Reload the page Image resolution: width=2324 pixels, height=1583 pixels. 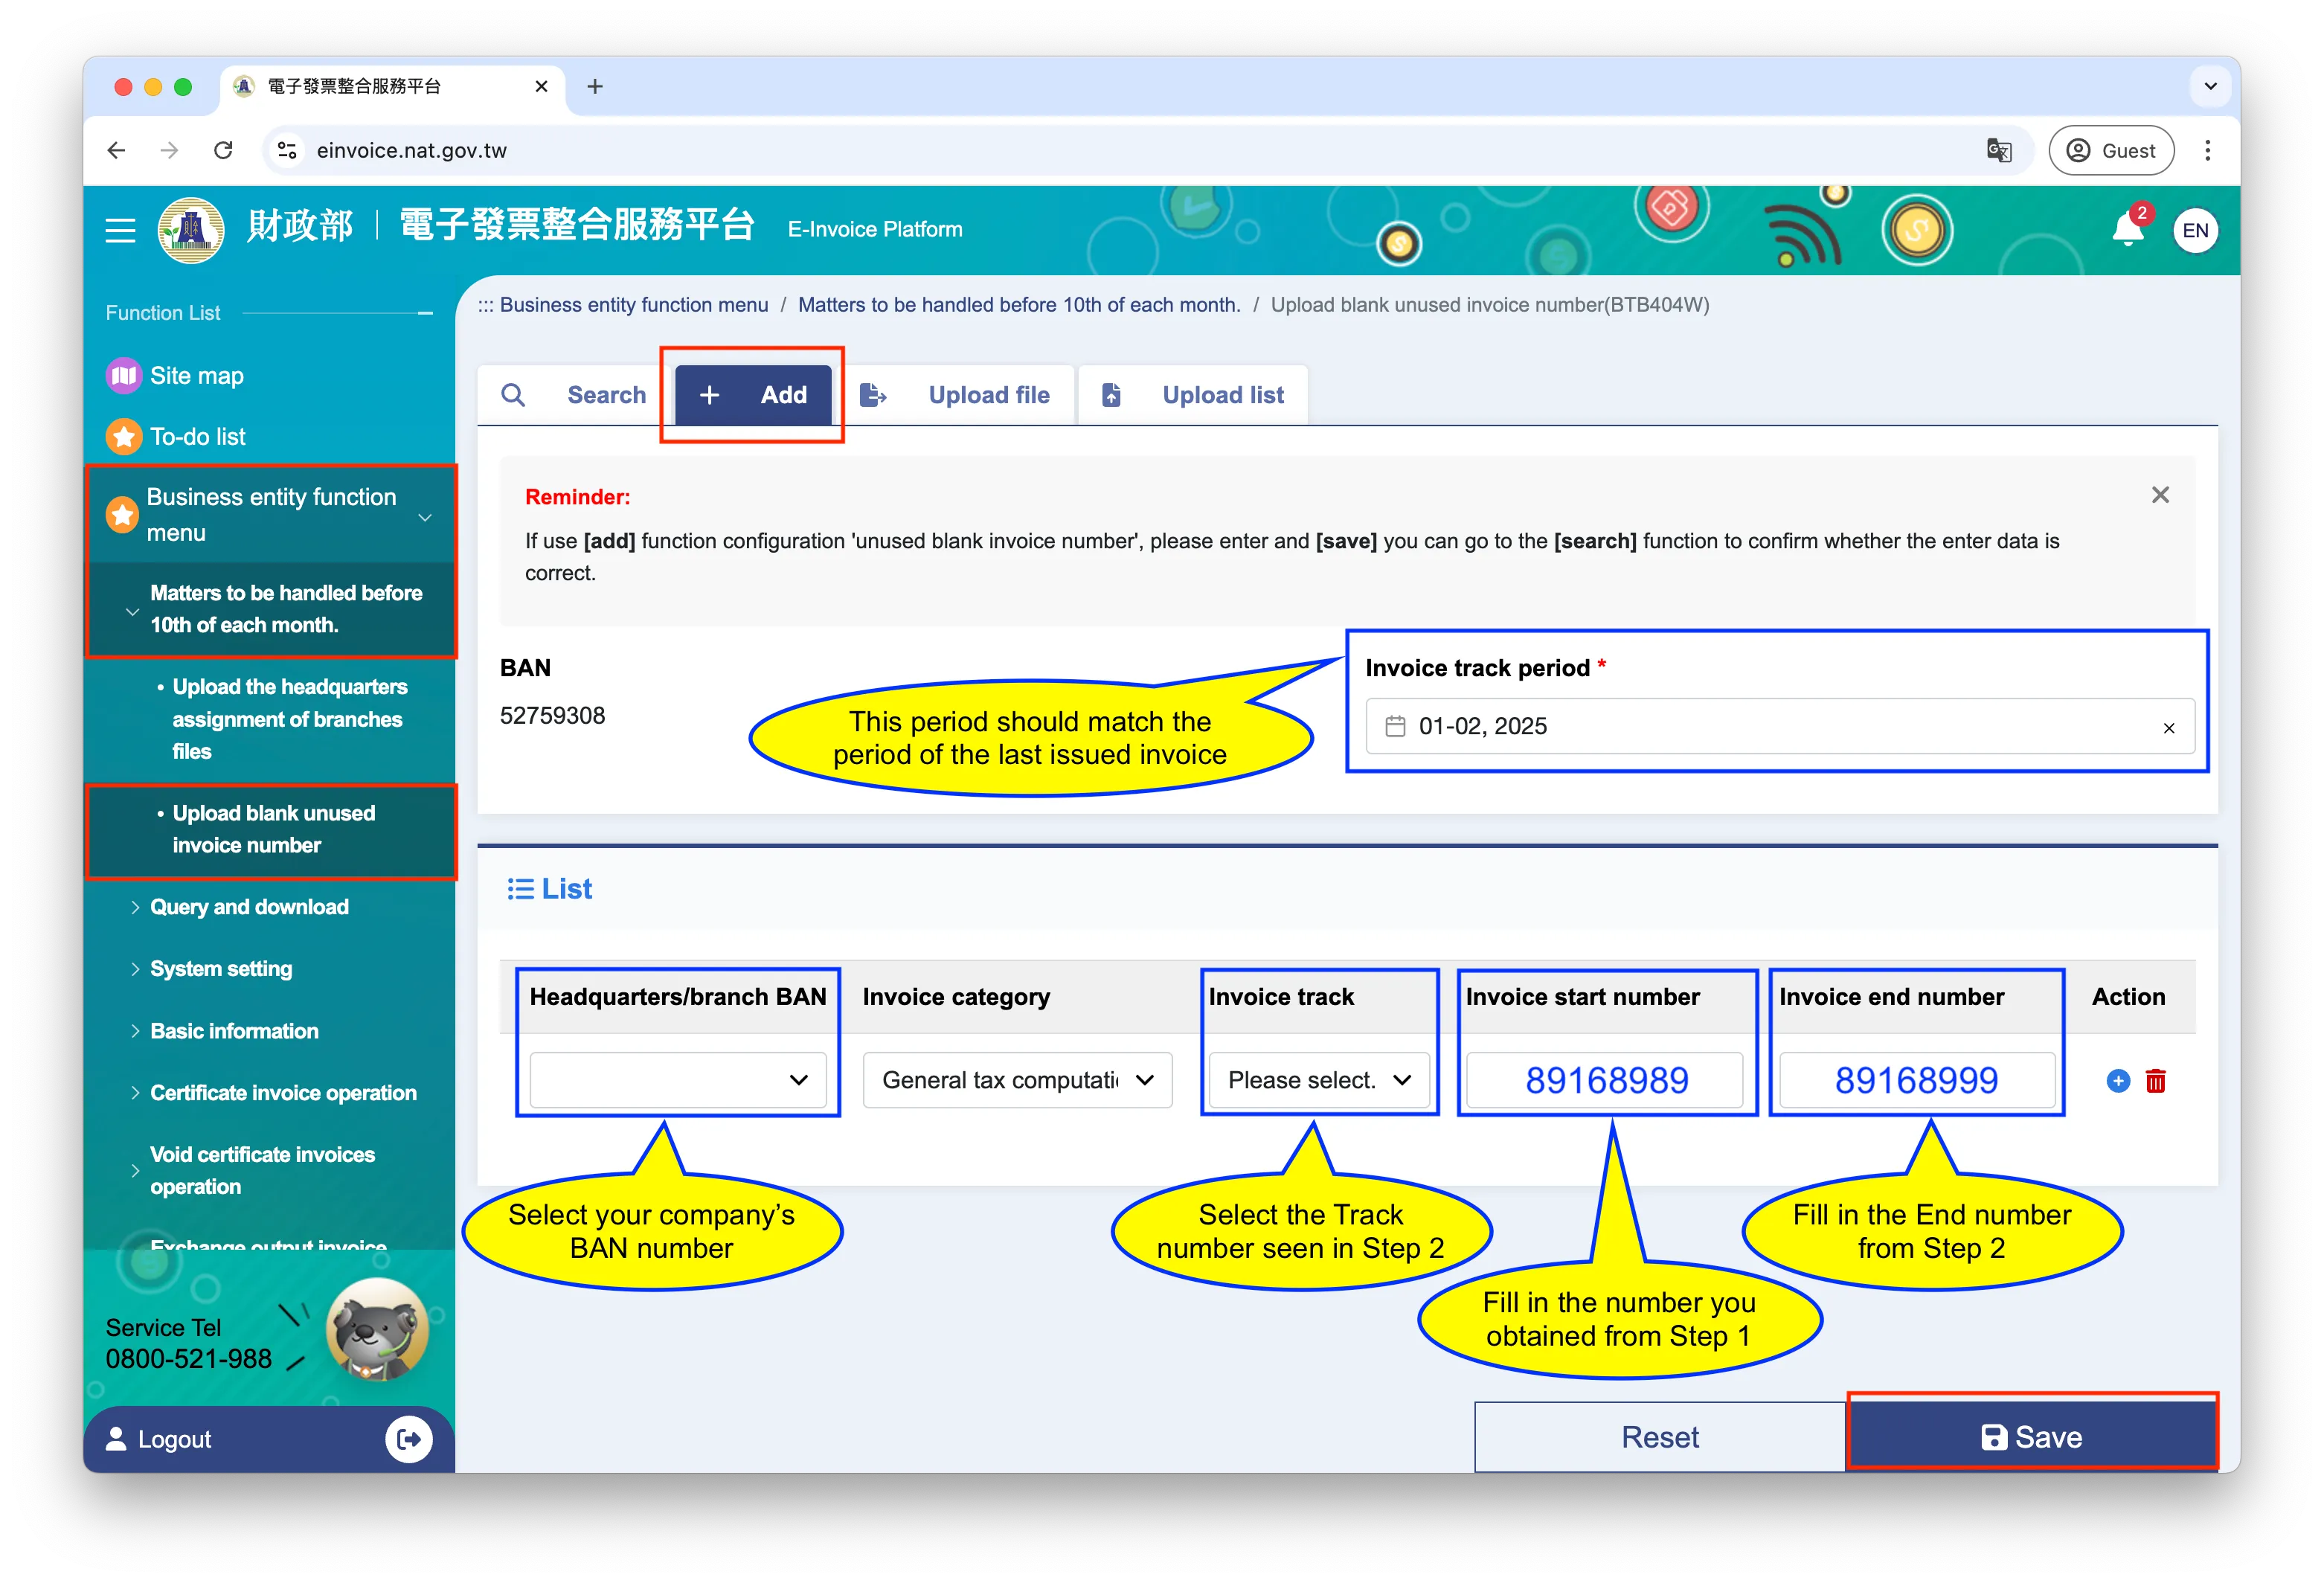(x=223, y=150)
